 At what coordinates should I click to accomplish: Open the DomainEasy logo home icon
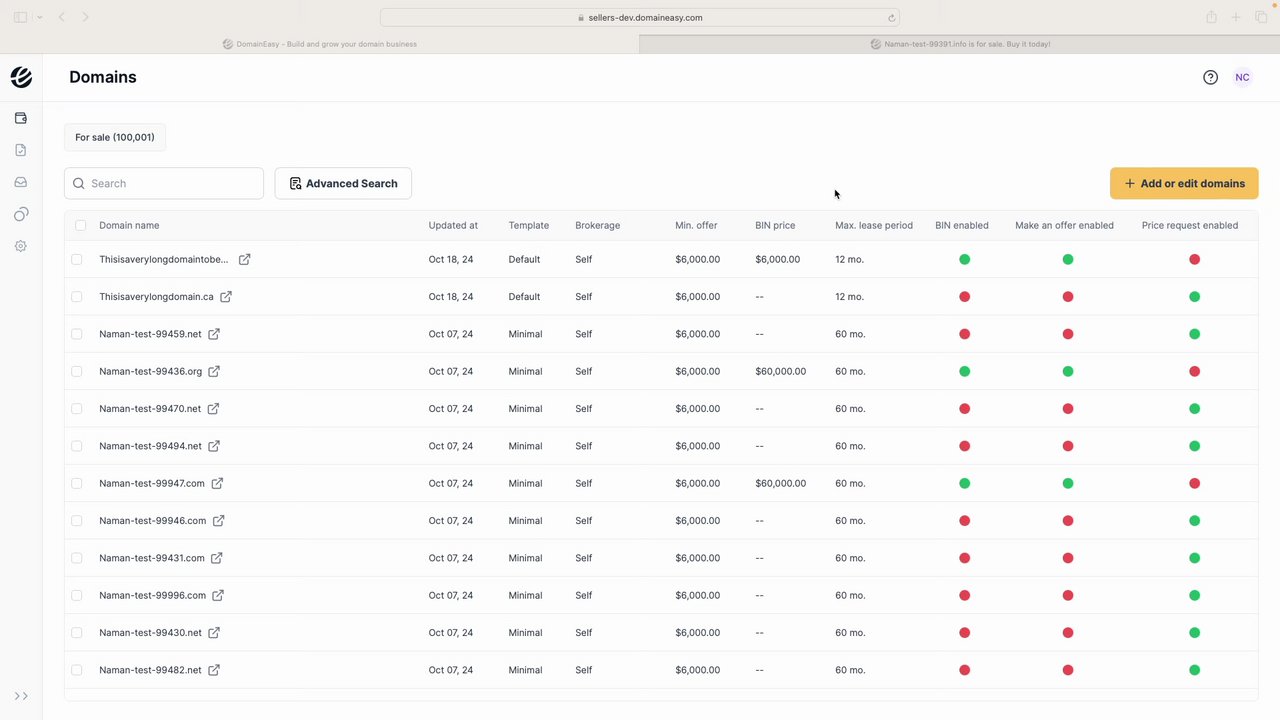click(x=21, y=77)
